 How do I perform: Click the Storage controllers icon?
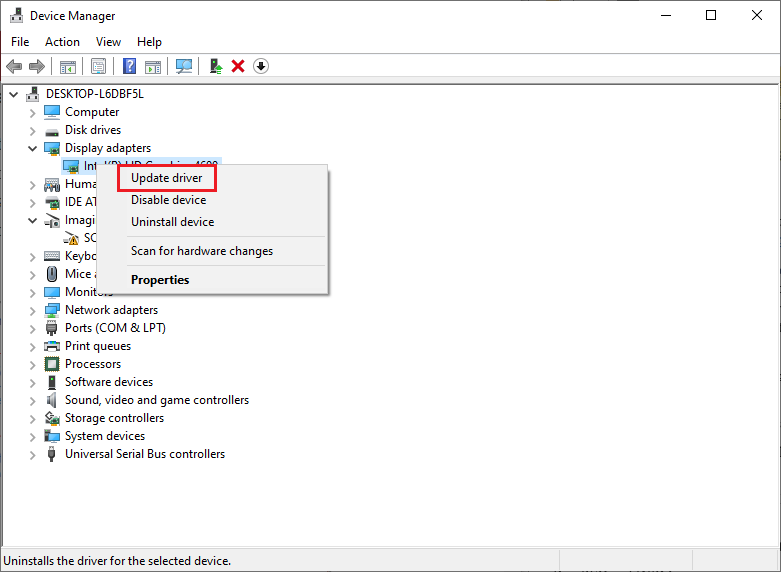(x=52, y=418)
